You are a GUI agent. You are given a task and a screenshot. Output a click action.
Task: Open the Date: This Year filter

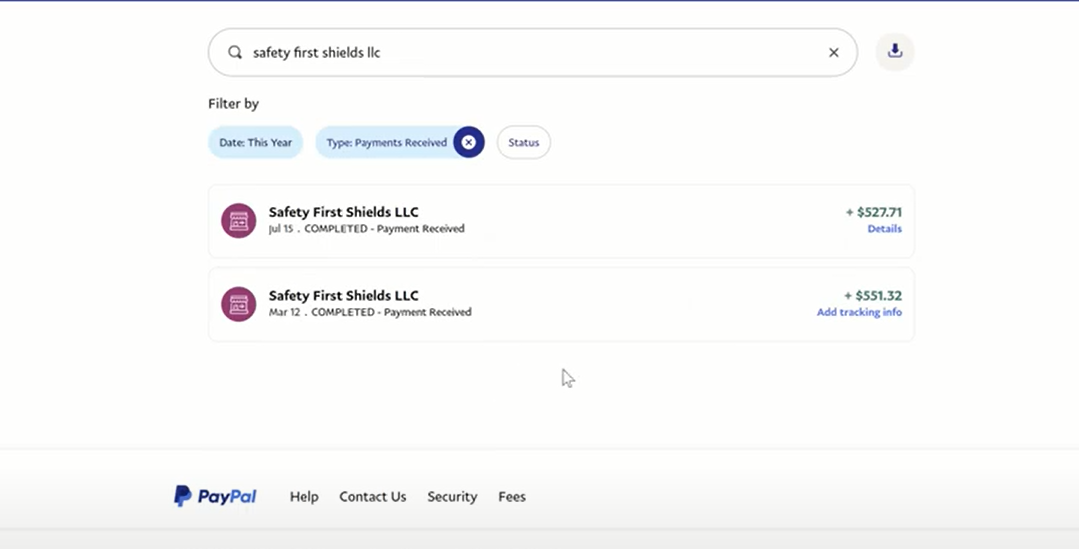click(255, 142)
